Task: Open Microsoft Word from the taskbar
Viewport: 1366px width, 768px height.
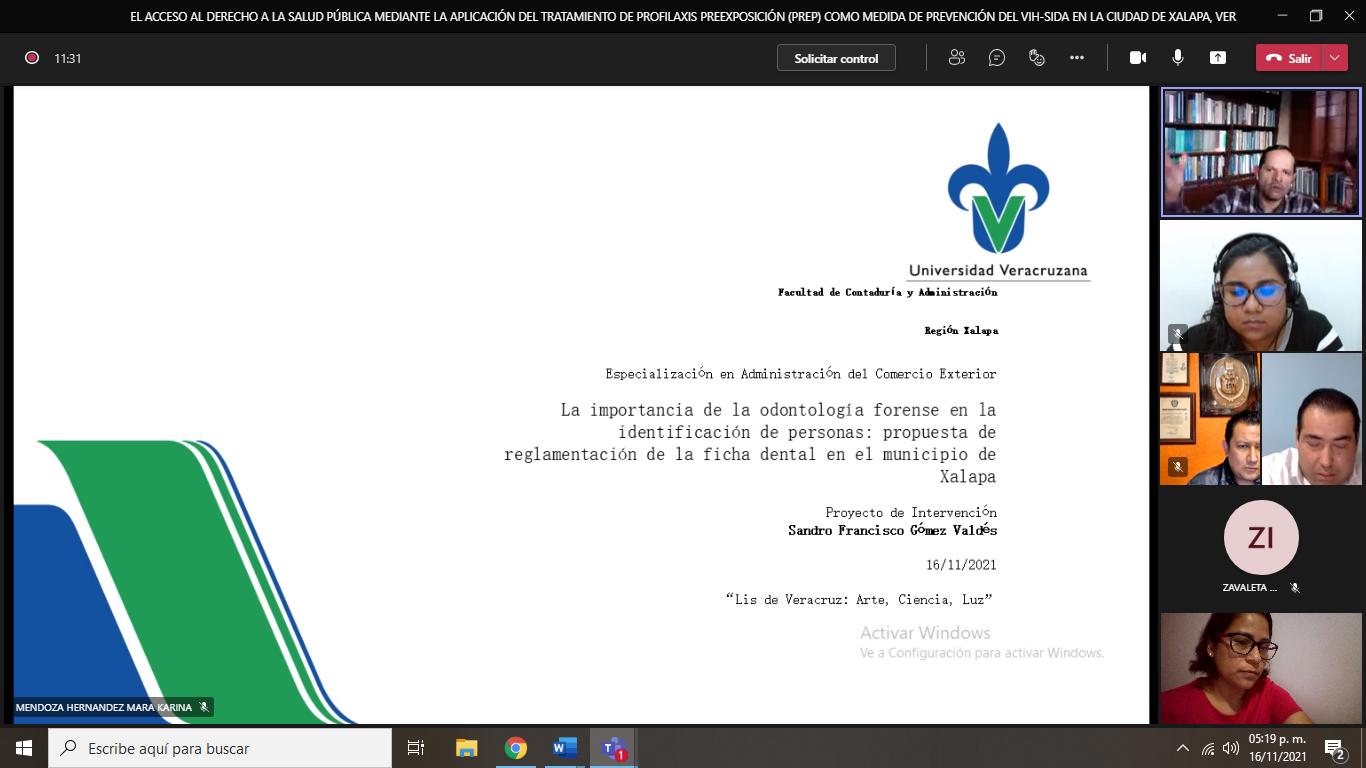Action: [565, 748]
